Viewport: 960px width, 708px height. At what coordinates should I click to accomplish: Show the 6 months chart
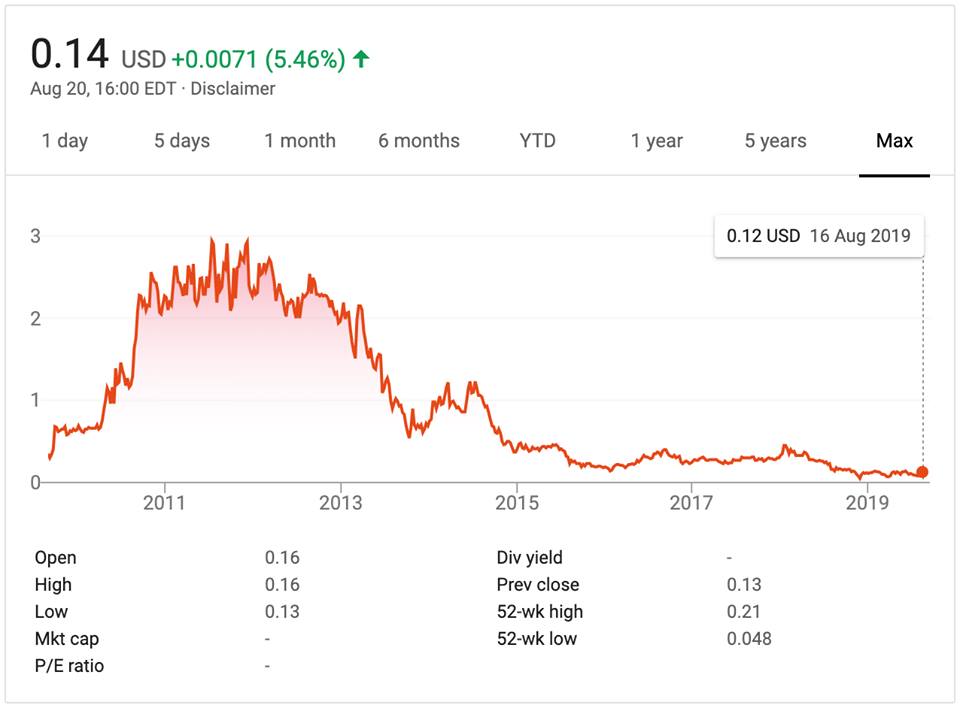coord(419,141)
